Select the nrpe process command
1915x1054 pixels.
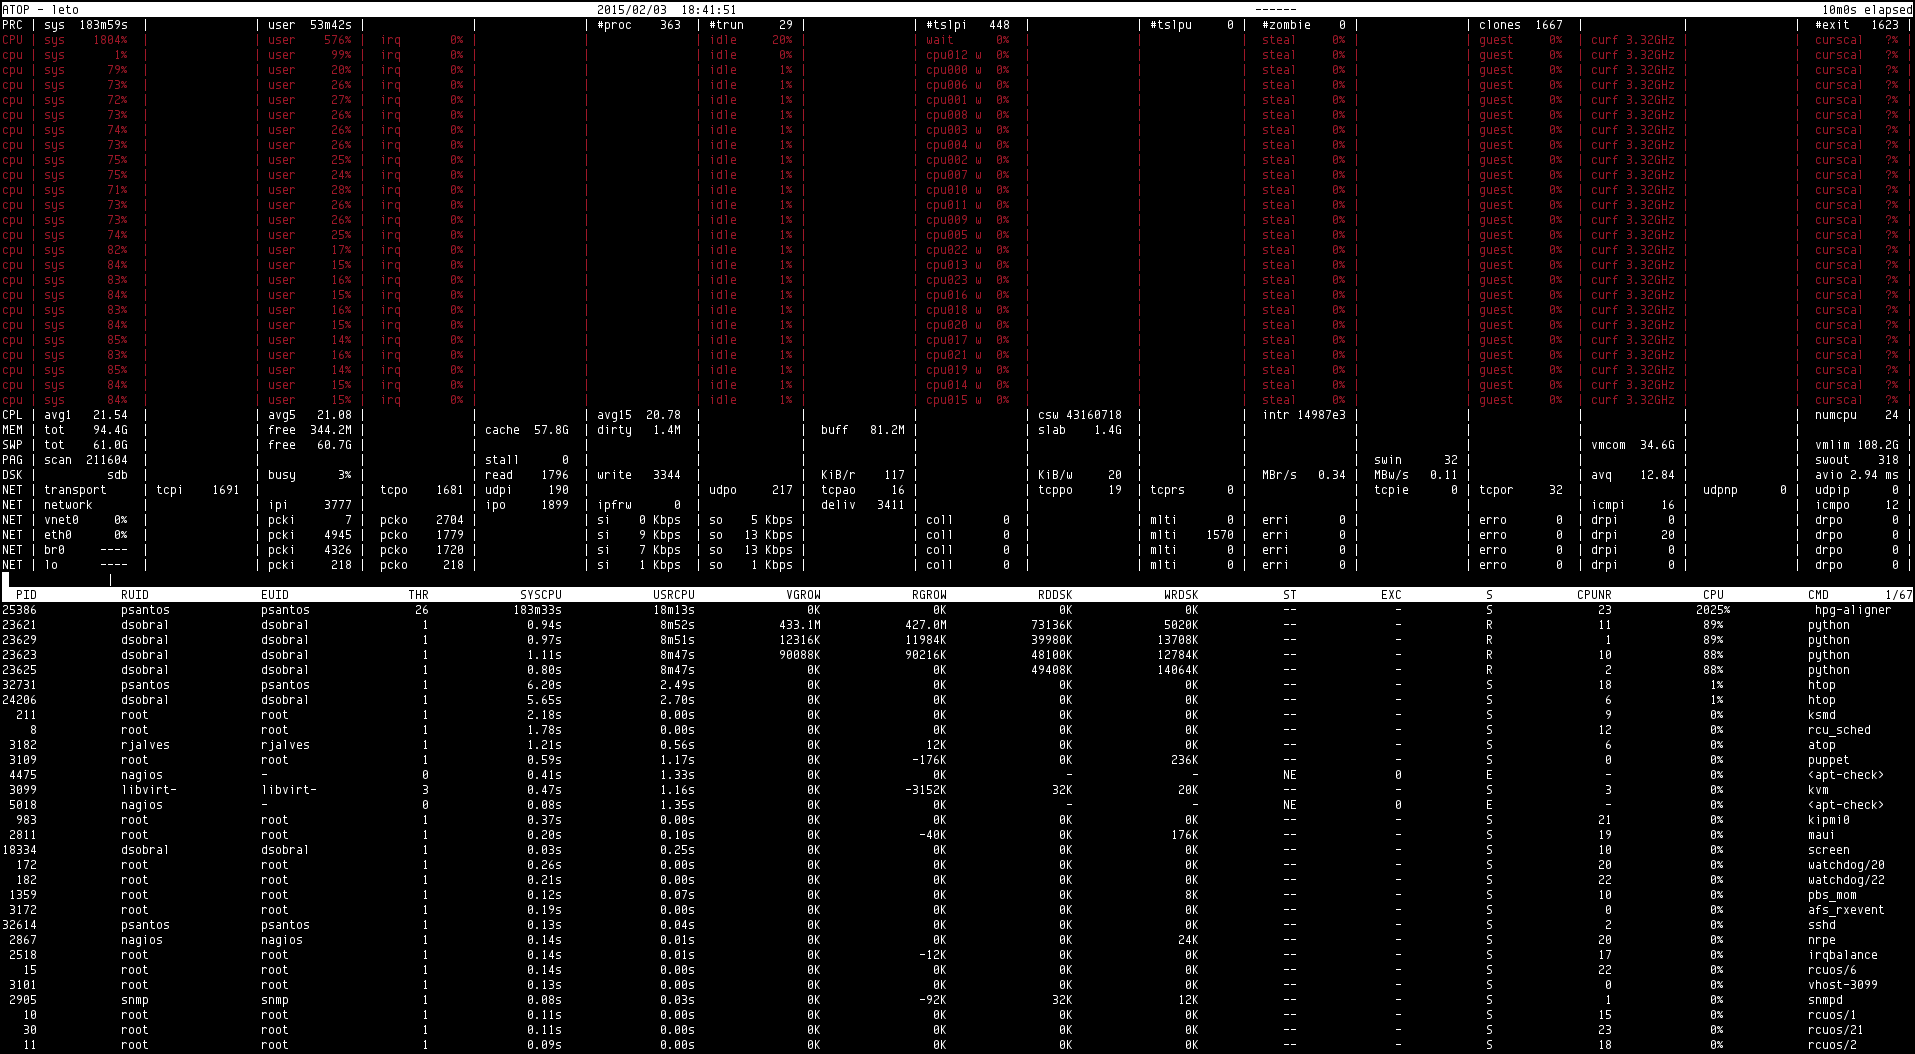coord(1821,940)
